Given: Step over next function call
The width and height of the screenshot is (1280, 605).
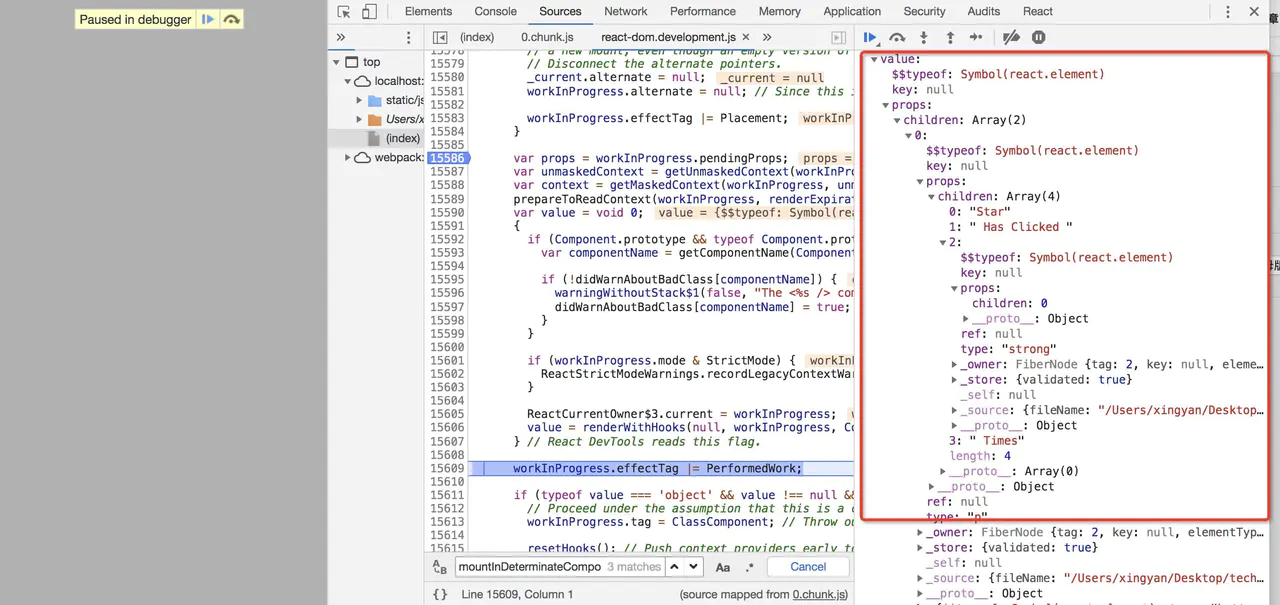Looking at the screenshot, I should point(897,38).
